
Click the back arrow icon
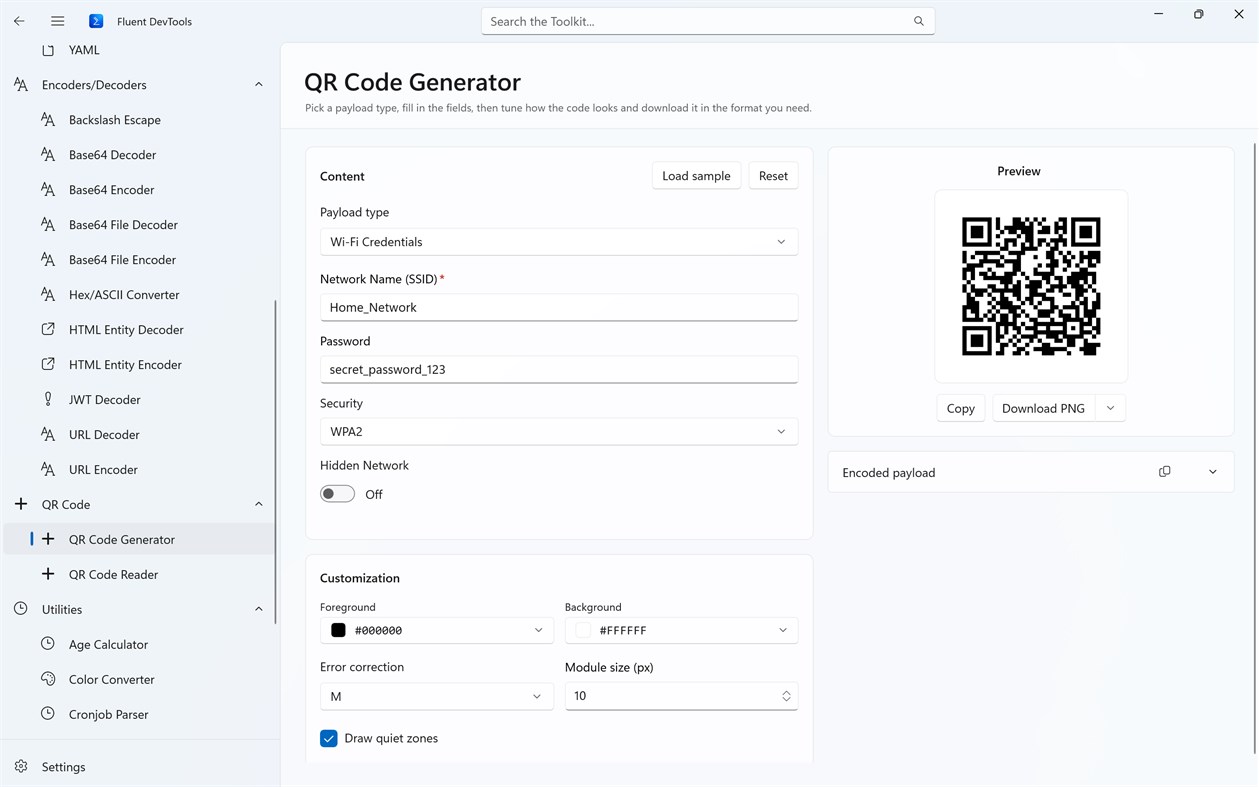point(19,21)
